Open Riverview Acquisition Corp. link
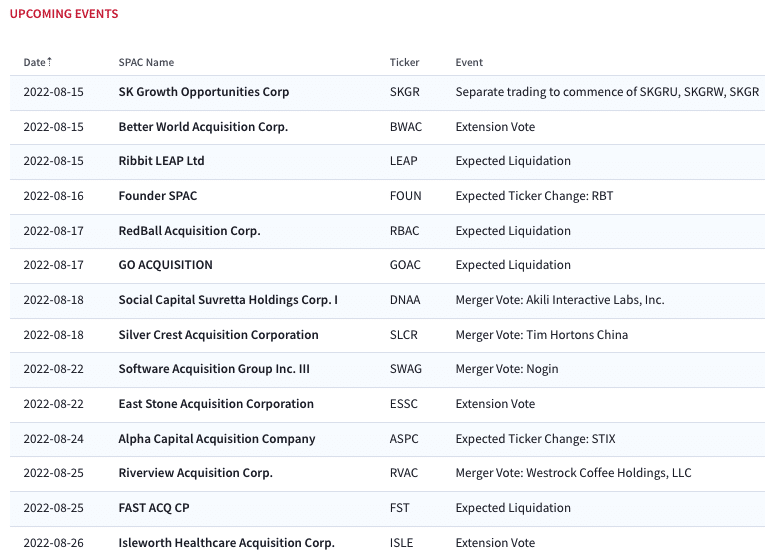This screenshot has width=765, height=558. 196,473
